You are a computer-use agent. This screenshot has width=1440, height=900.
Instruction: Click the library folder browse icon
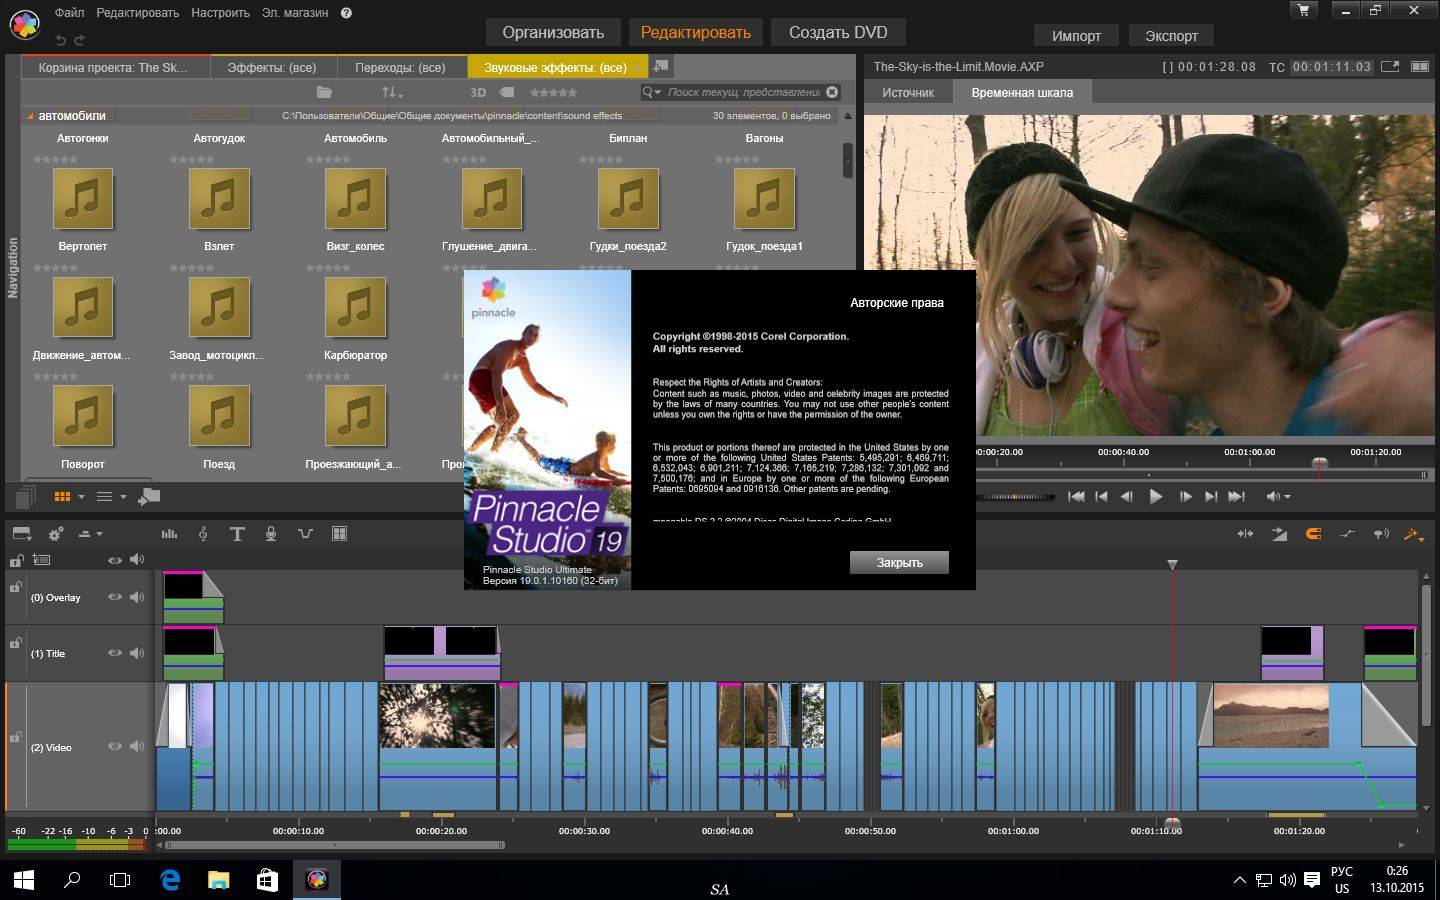coord(324,92)
